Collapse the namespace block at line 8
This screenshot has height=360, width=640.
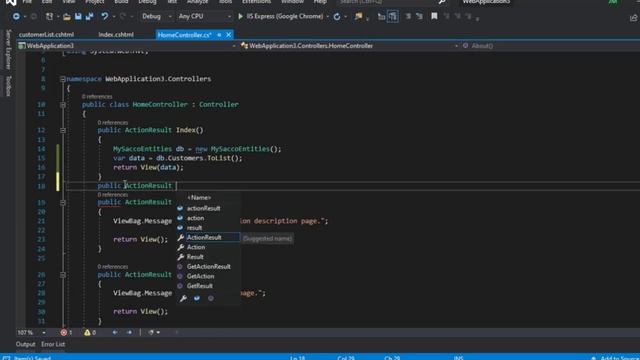coord(62,79)
